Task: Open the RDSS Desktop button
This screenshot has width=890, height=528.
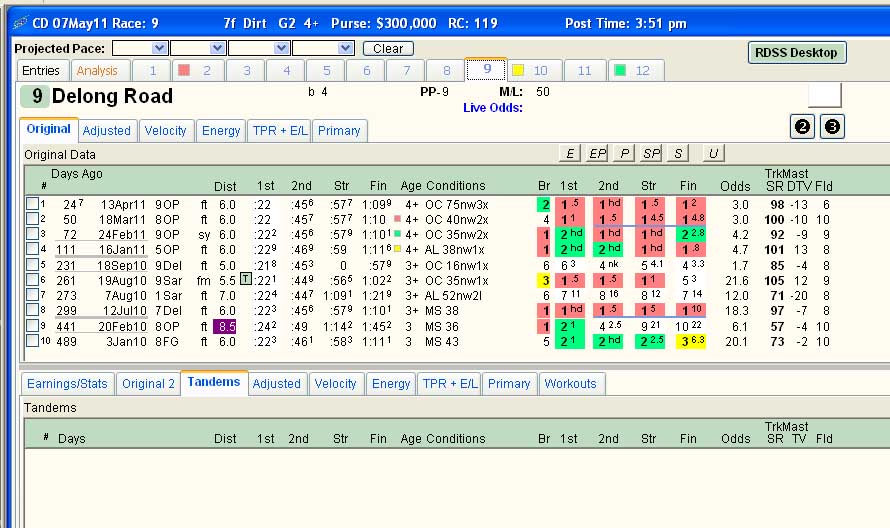Action: tap(797, 52)
